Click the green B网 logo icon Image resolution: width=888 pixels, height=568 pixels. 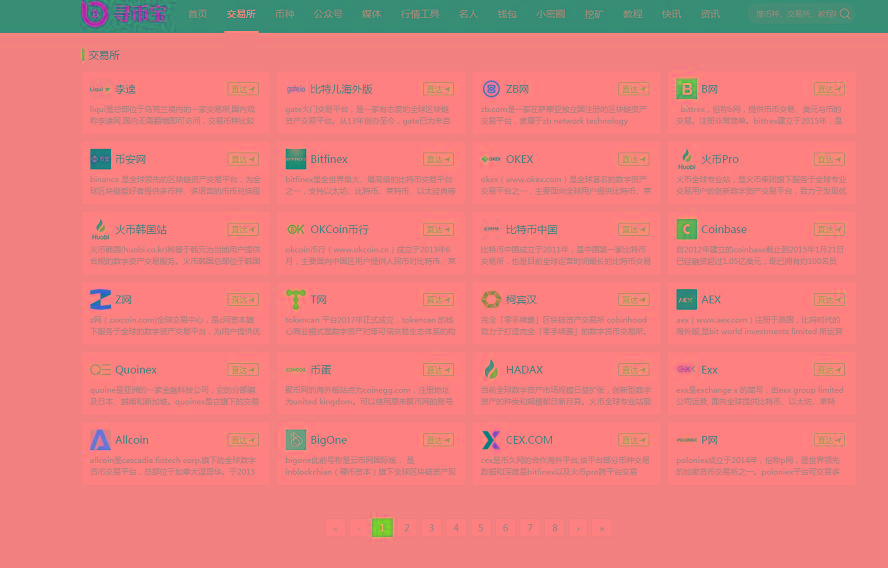[685, 89]
